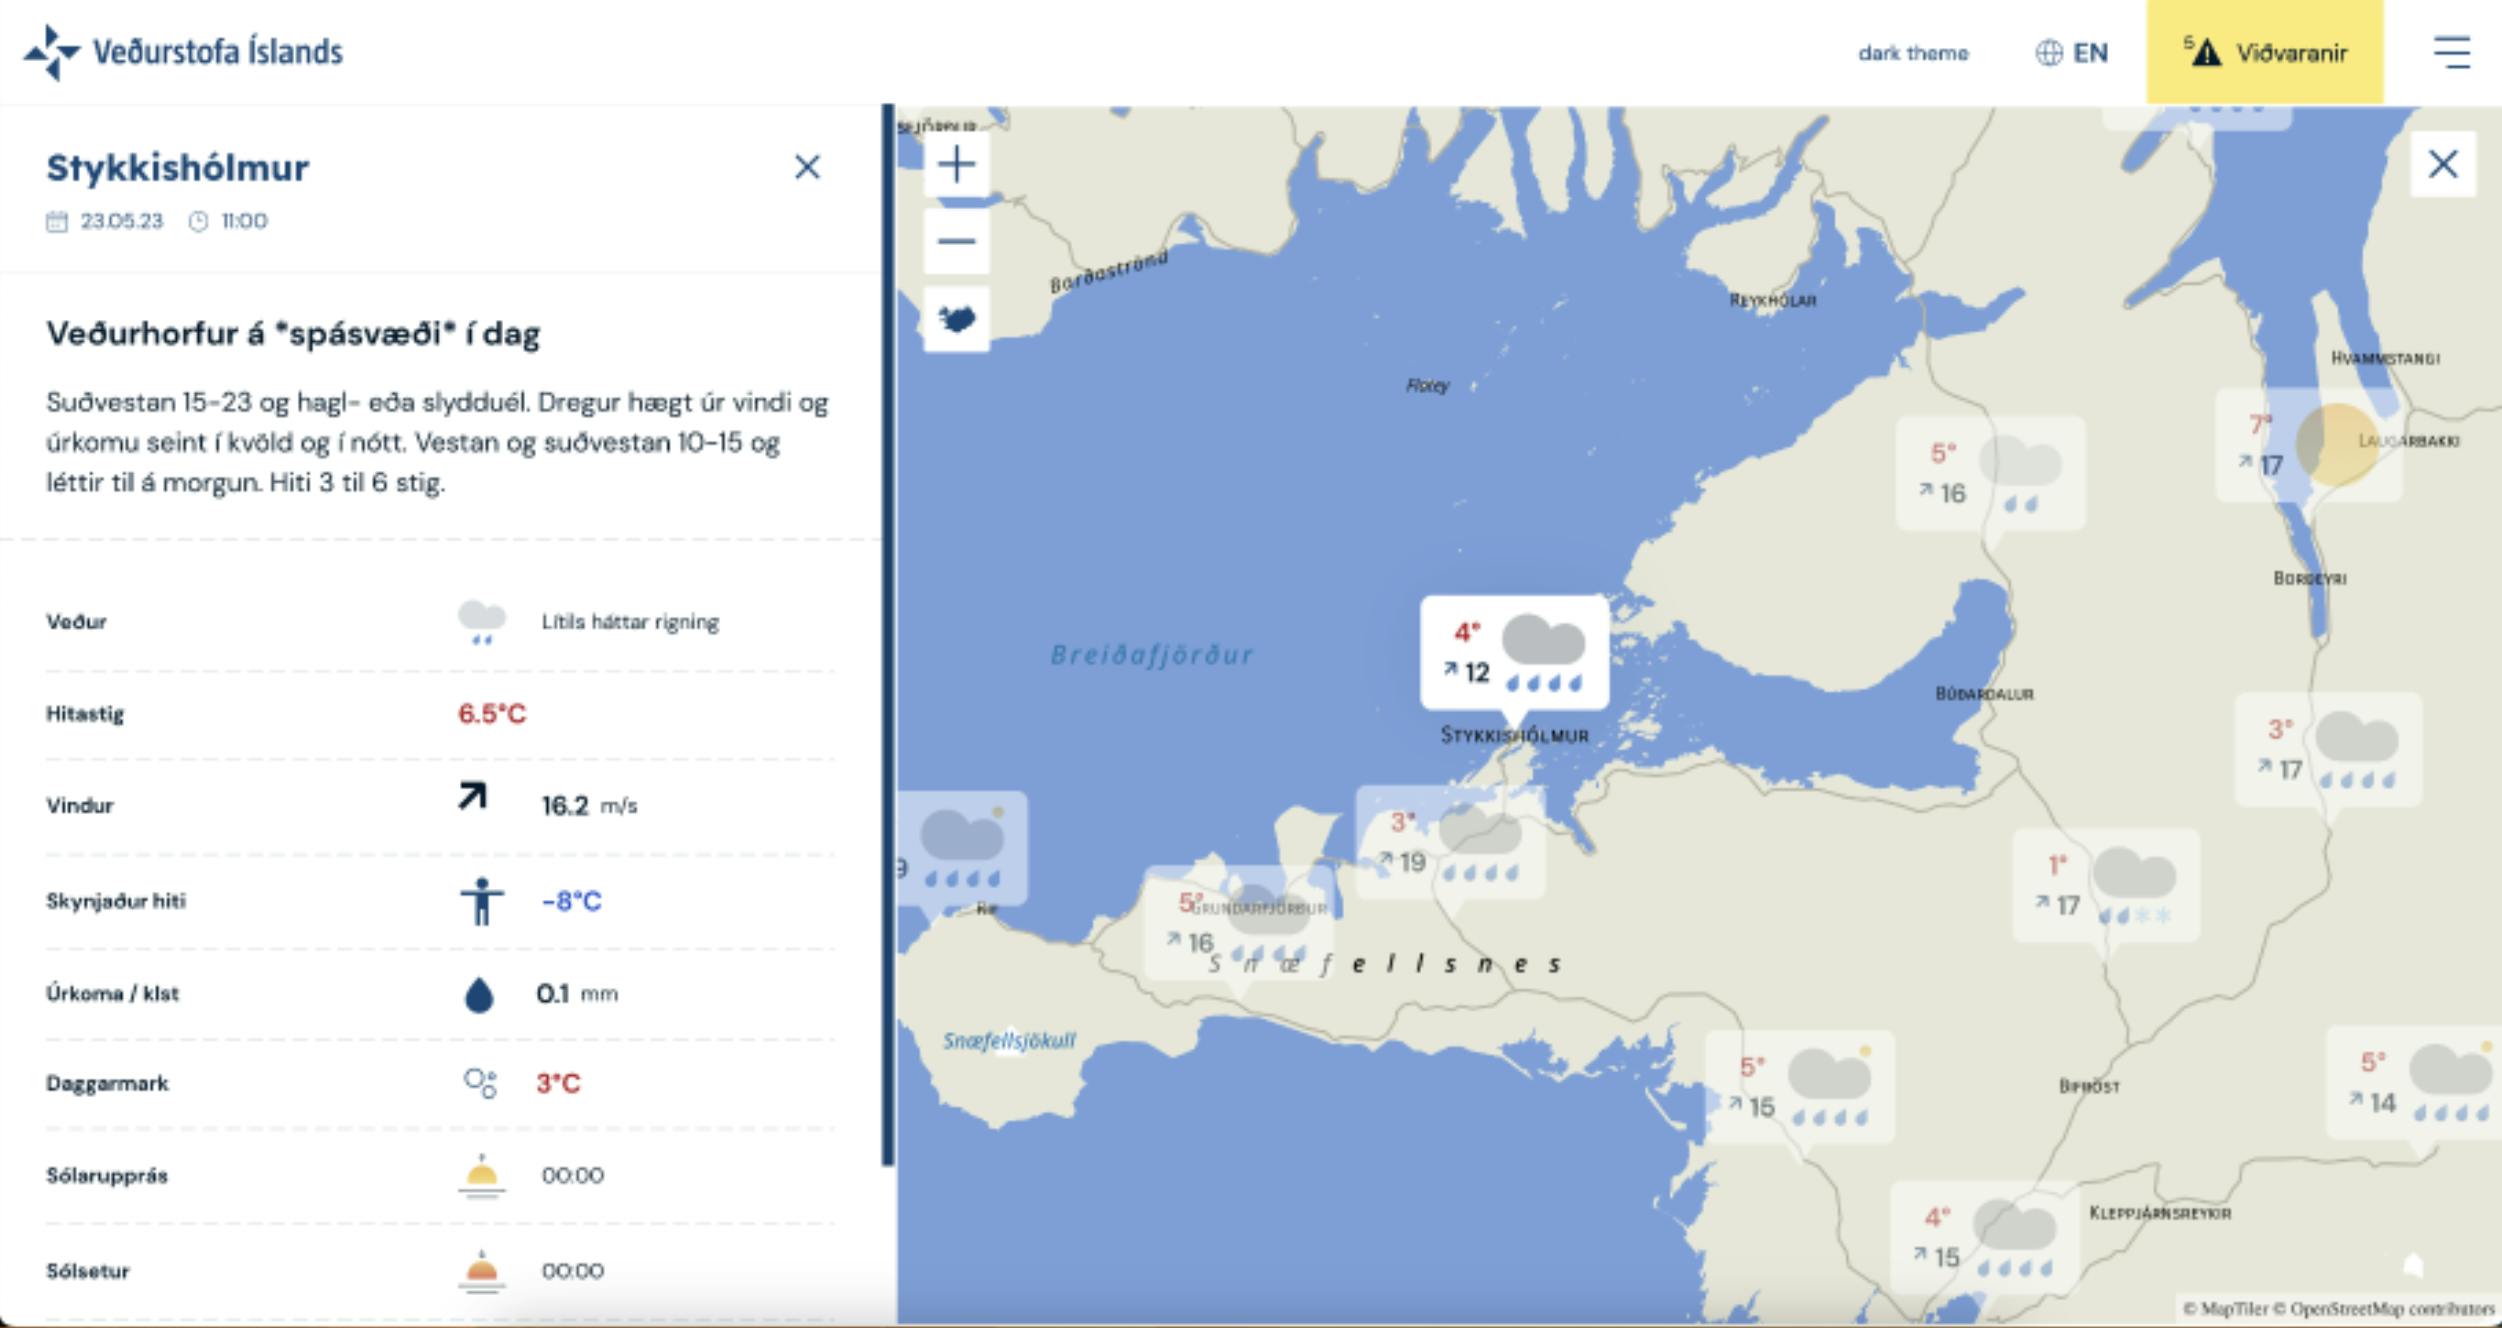The width and height of the screenshot is (2502, 1328).
Task: Click the Stykkishólmur heading
Action: [177, 167]
